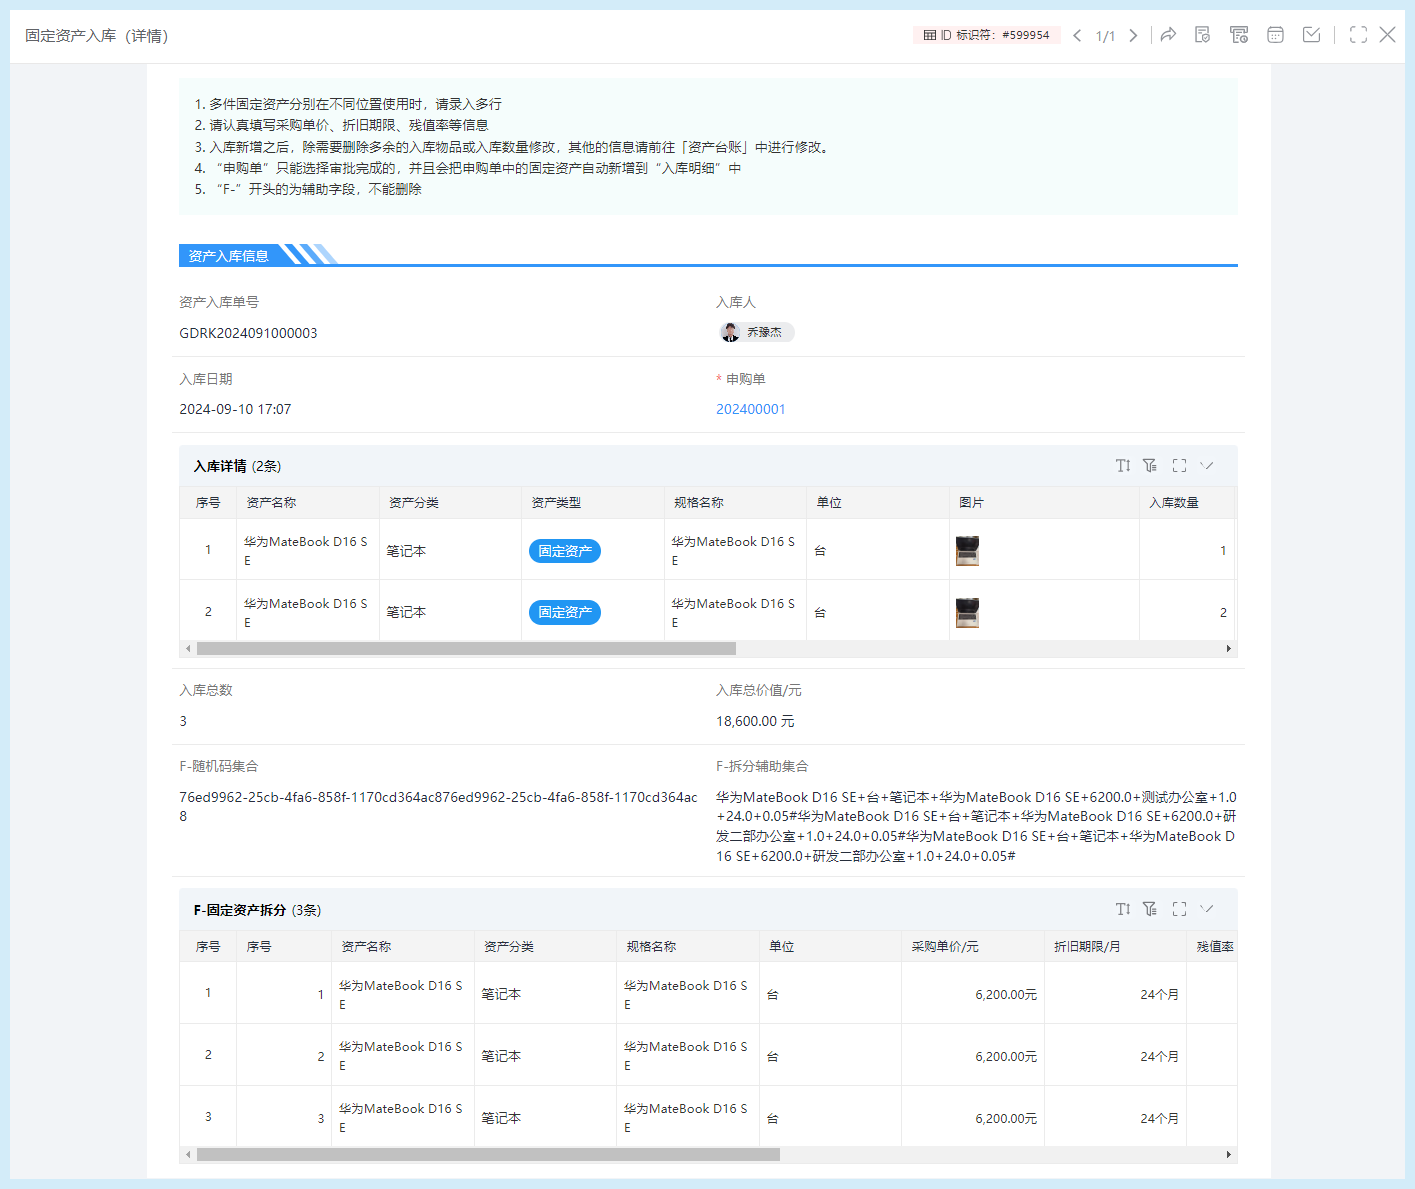1415x1189 pixels.
Task: Toggle fullscreen for the detail window
Action: coord(1358,35)
